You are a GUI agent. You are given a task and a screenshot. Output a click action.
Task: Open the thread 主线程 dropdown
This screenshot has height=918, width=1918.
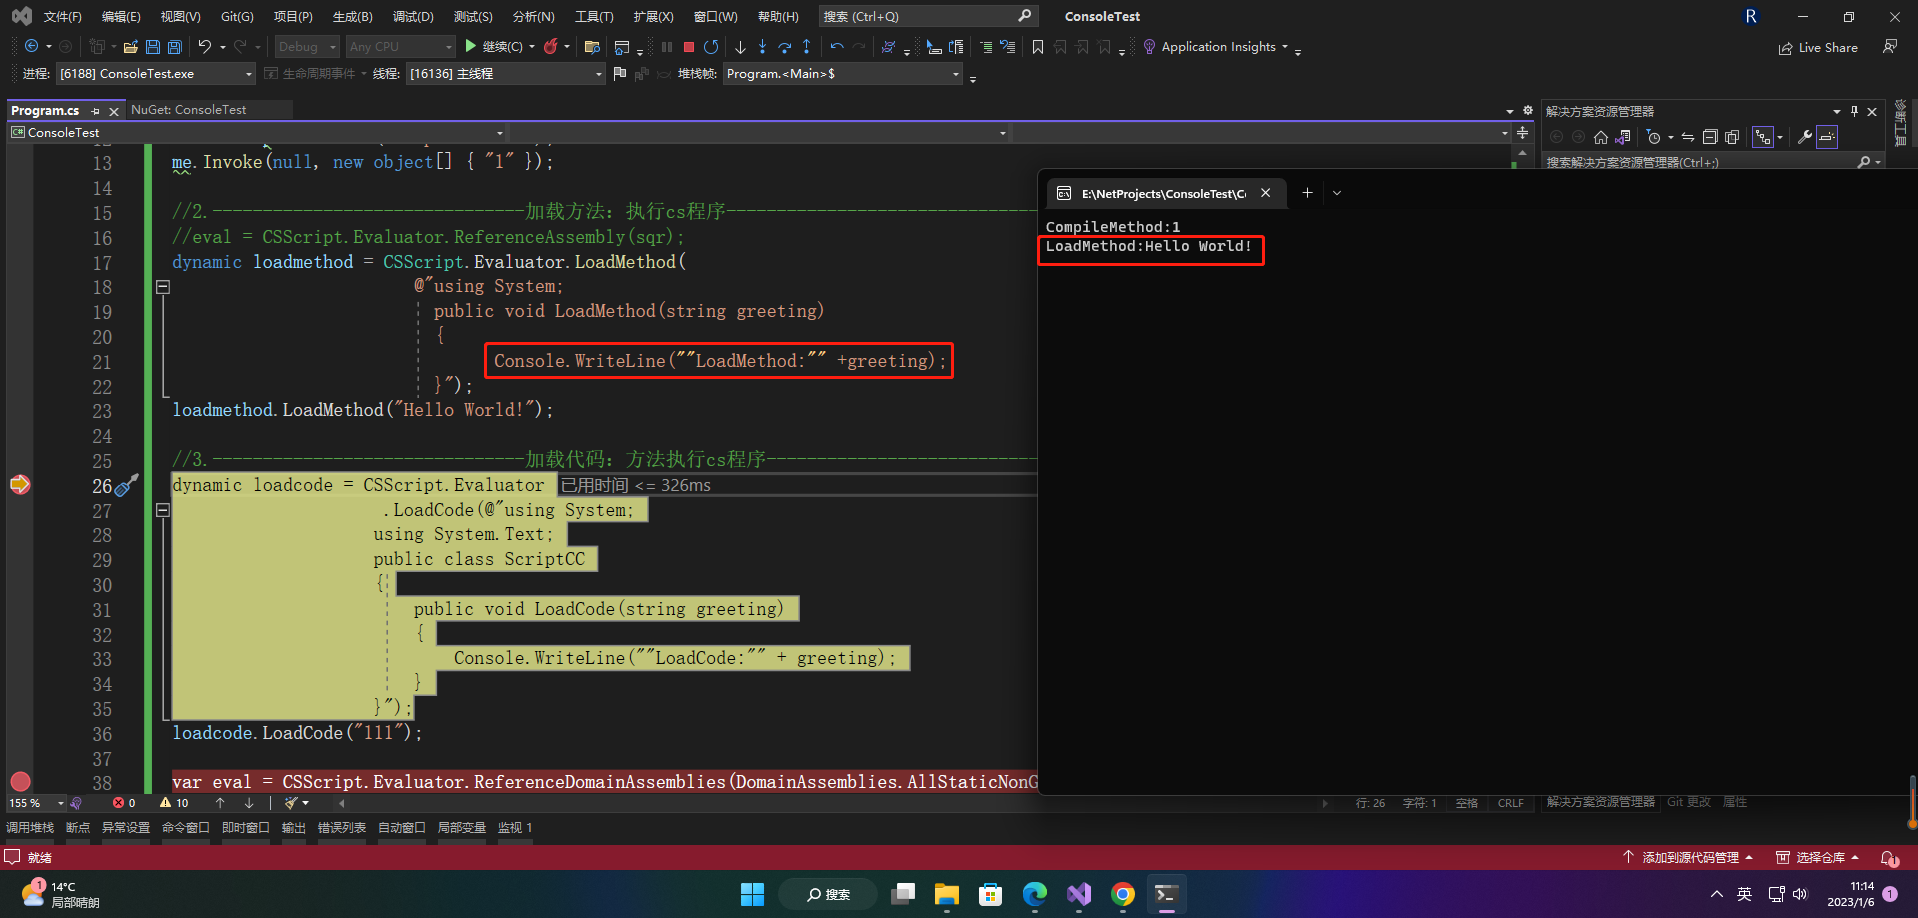coord(506,74)
